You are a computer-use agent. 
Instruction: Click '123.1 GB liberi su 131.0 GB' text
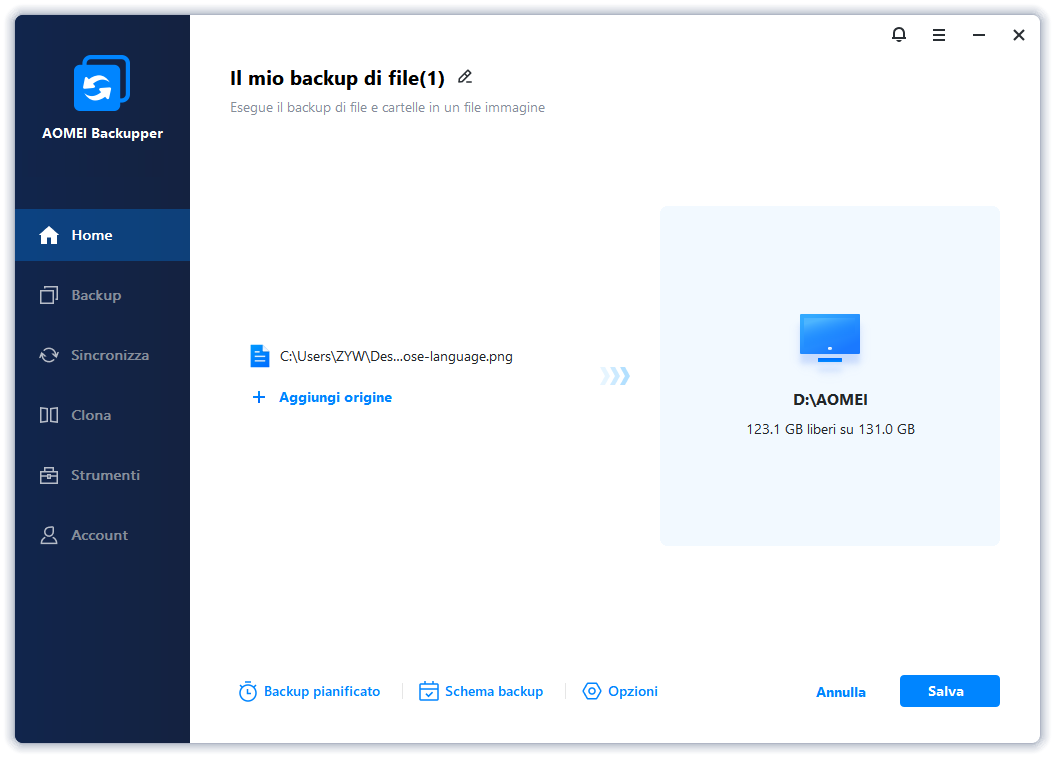830,429
